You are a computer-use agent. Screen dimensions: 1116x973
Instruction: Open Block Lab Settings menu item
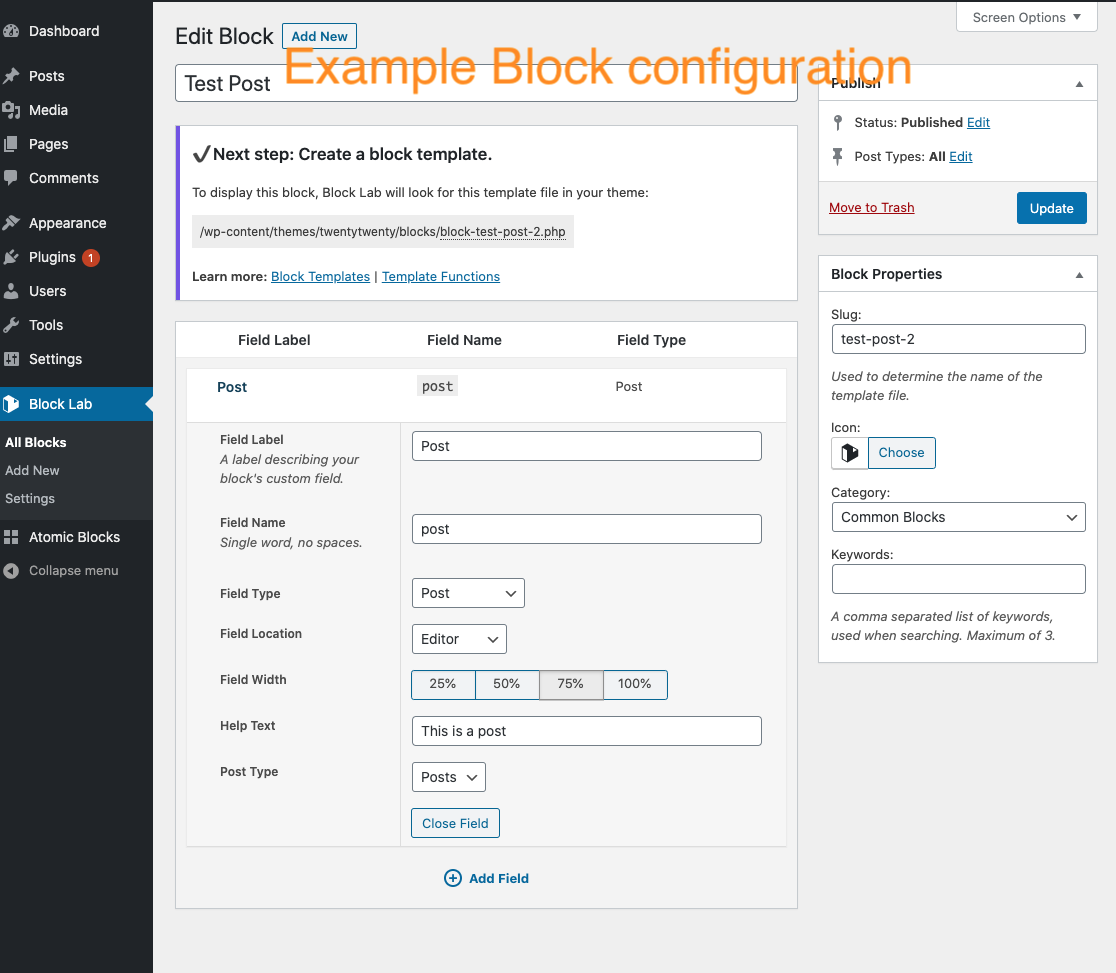30,498
